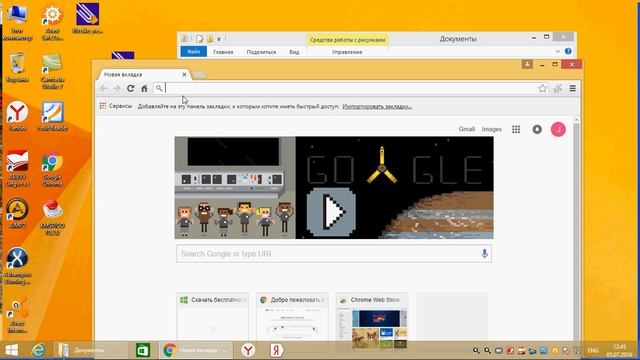
Task: Click Средства работы с рисунками contextual tab
Action: pyautogui.click(x=347, y=40)
